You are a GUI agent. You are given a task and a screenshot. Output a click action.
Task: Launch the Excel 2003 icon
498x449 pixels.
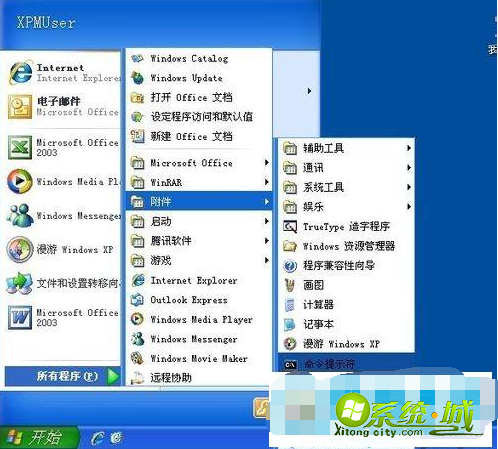tap(20, 147)
